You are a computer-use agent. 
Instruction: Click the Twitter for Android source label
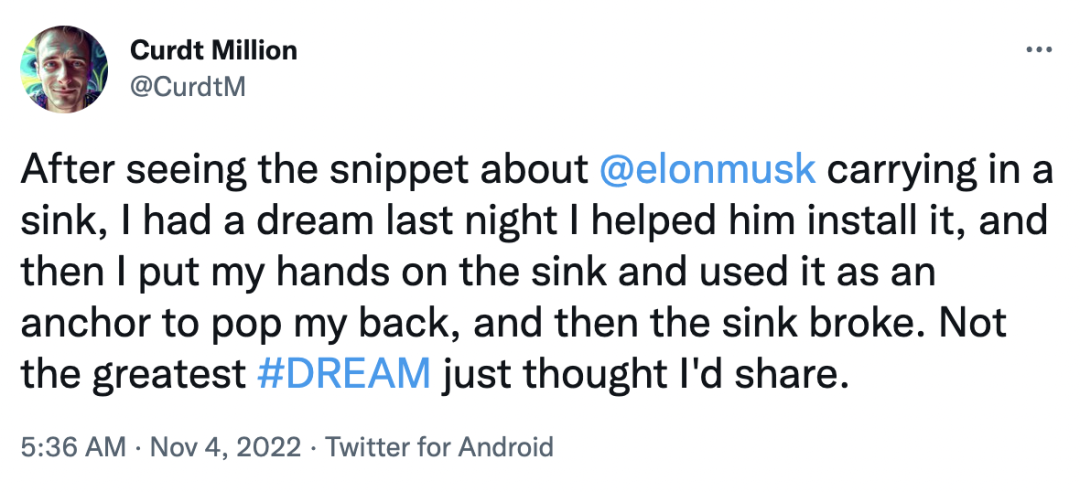[x=440, y=445]
